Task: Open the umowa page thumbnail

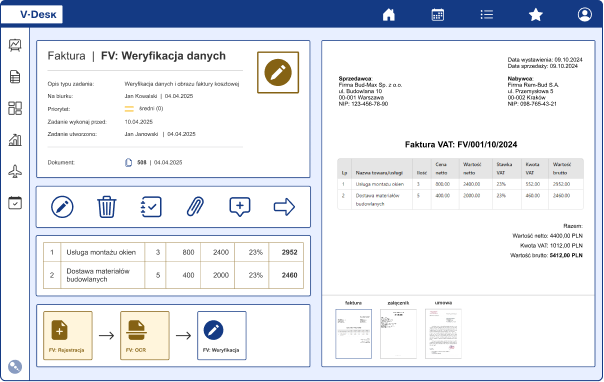Action: (443, 333)
